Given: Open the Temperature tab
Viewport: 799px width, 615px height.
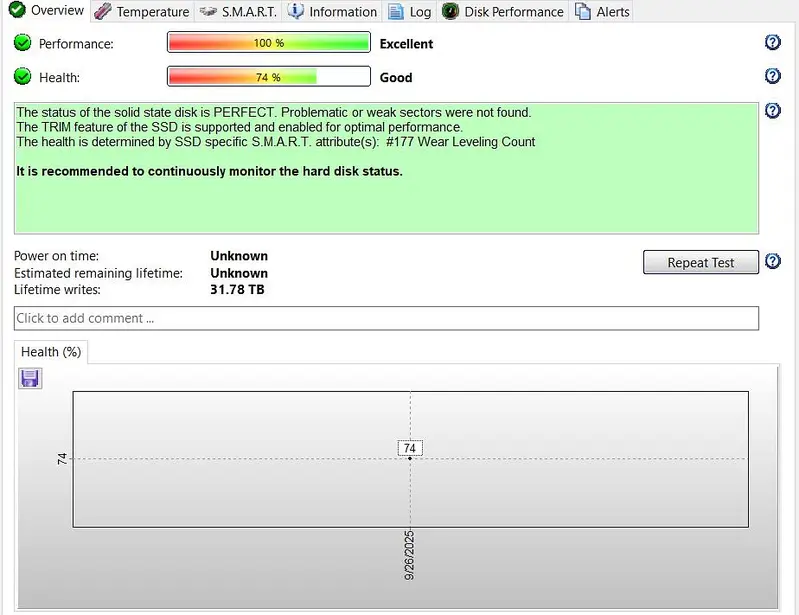Looking at the screenshot, I should 142,12.
